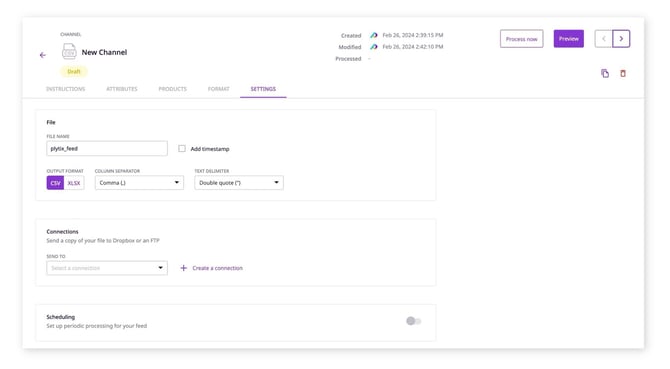The image size is (670, 369).
Task: Open the Text delimiter dropdown
Action: 239,183
